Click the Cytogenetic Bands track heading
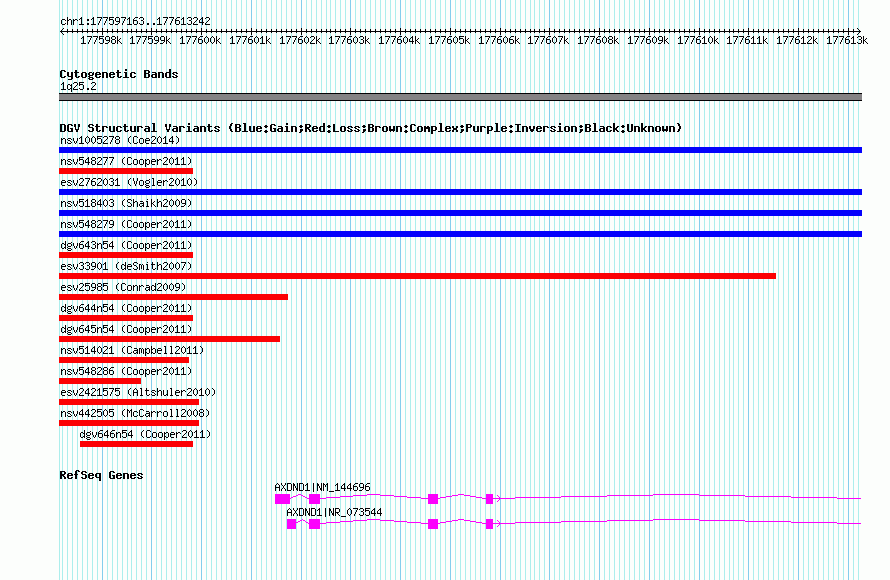The height and width of the screenshot is (580, 890). click(119, 74)
